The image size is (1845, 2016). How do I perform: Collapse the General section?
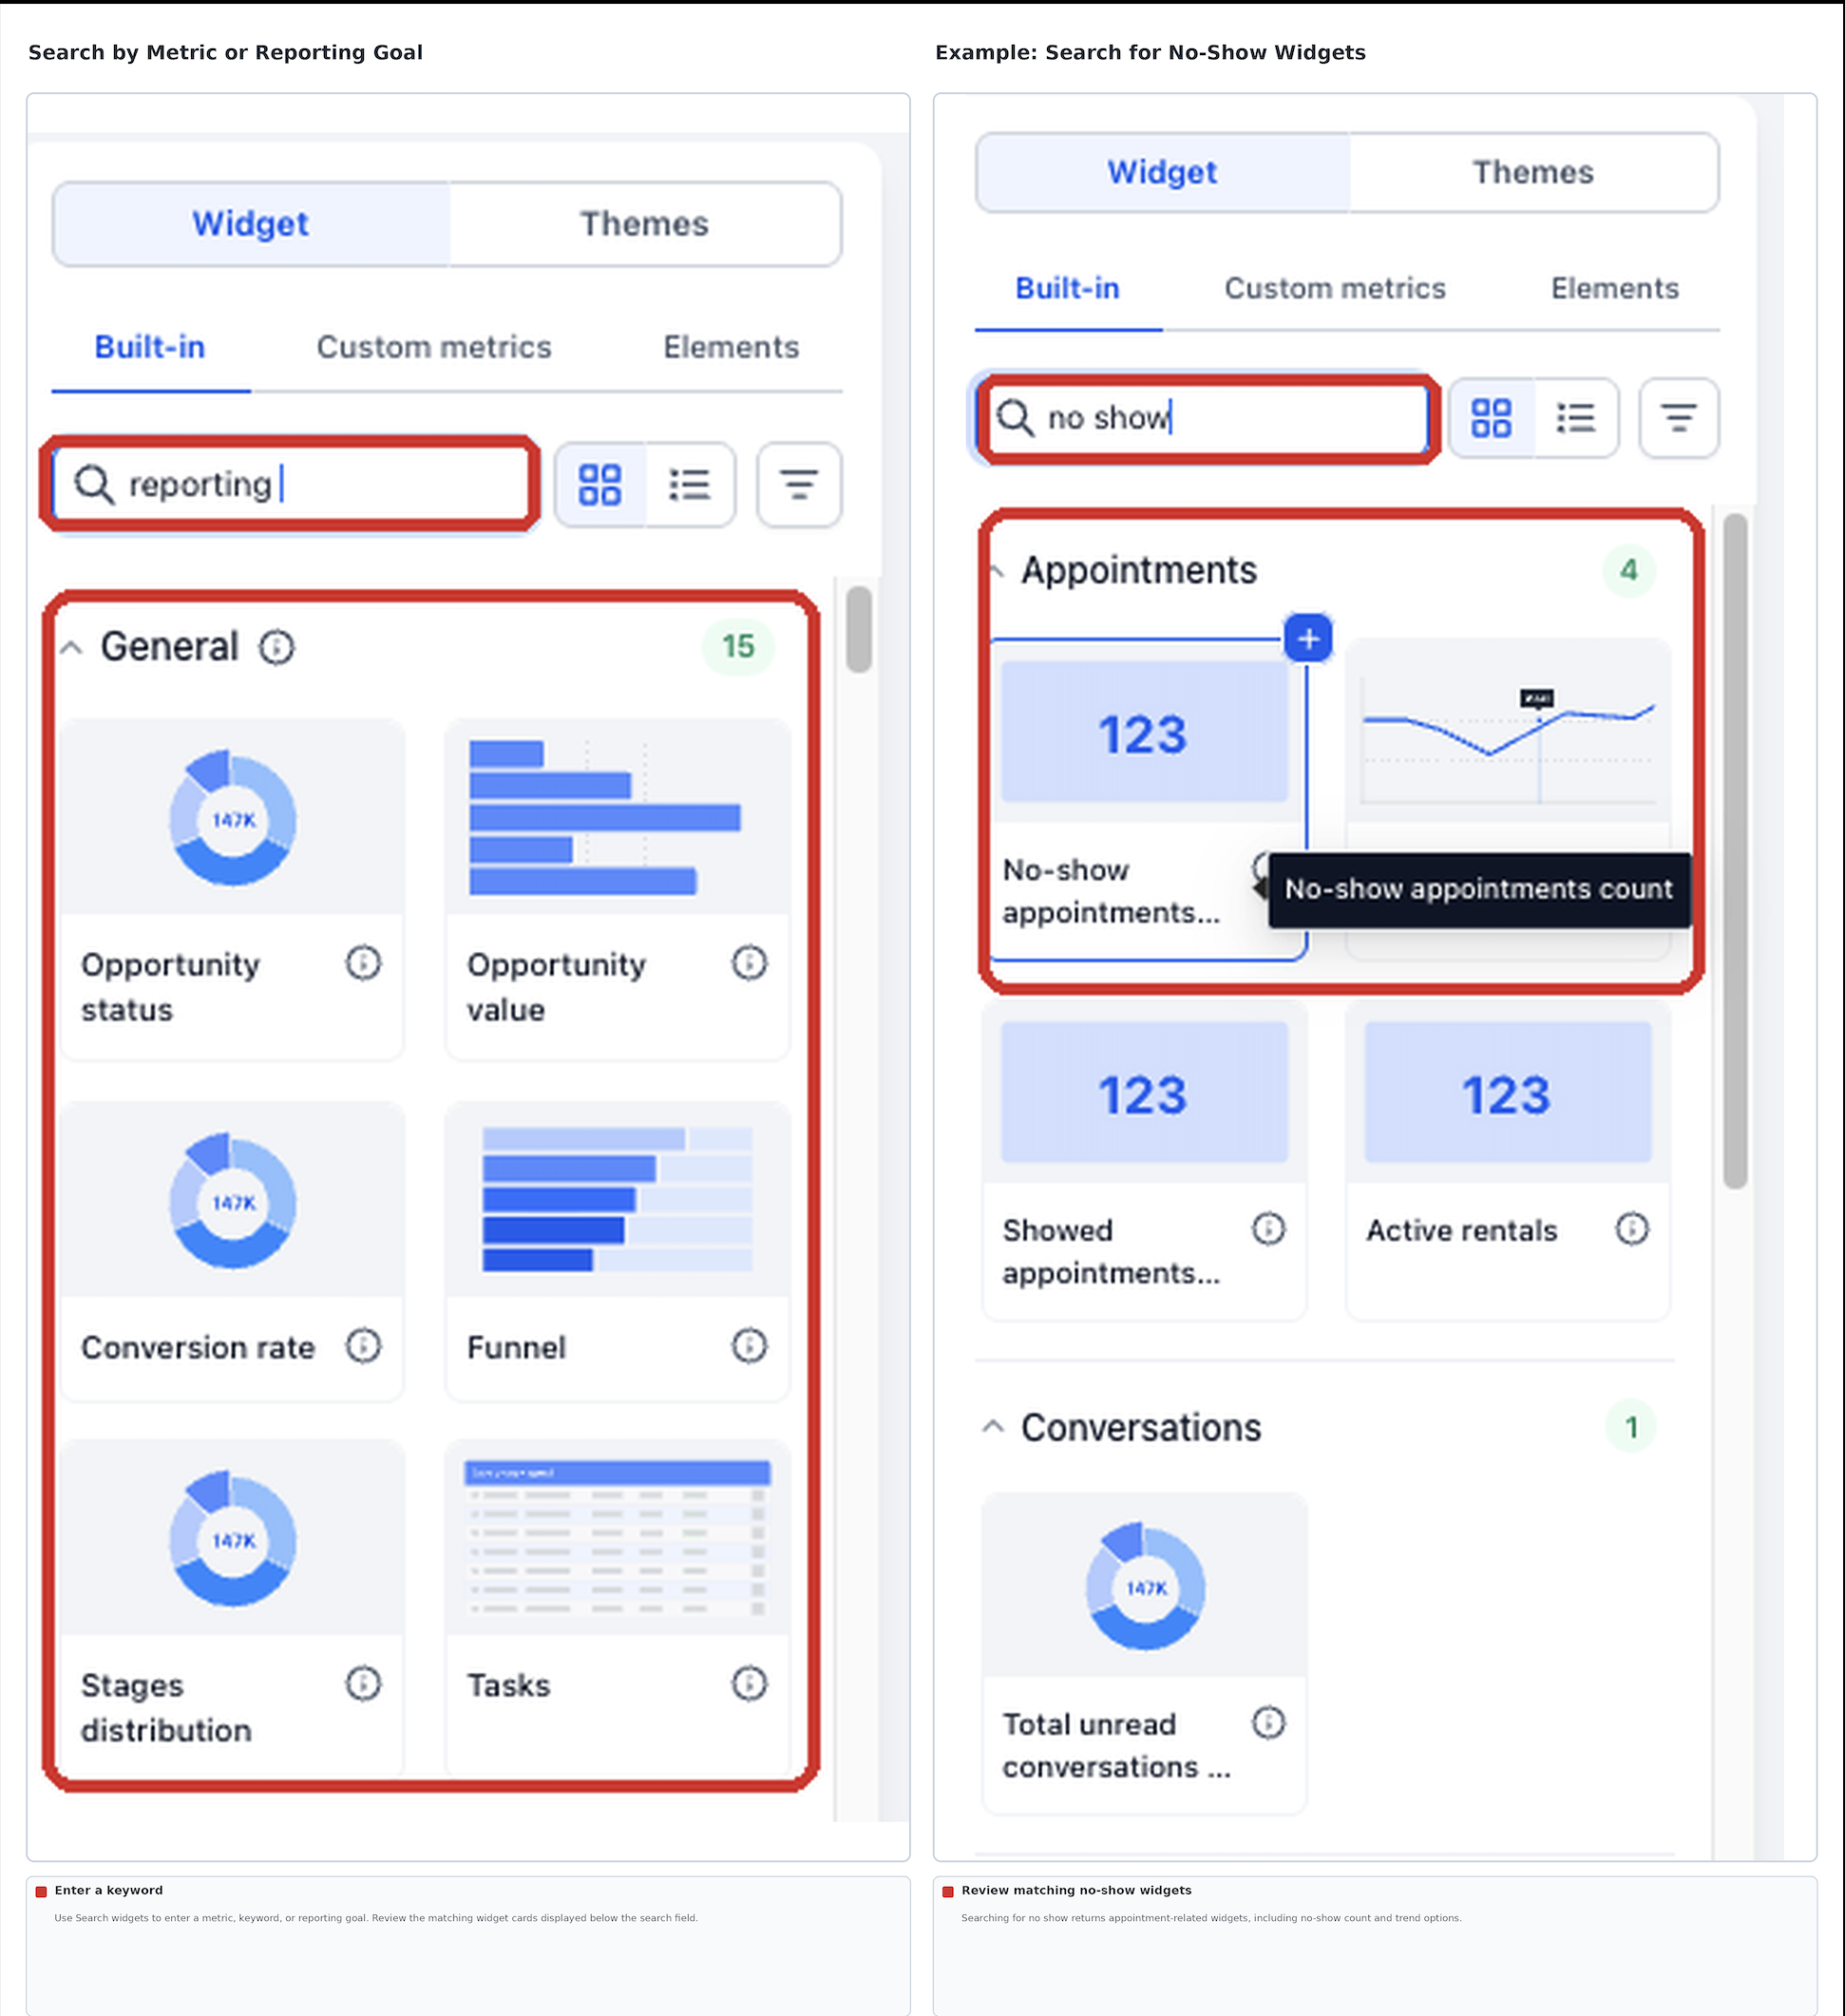pos(71,648)
